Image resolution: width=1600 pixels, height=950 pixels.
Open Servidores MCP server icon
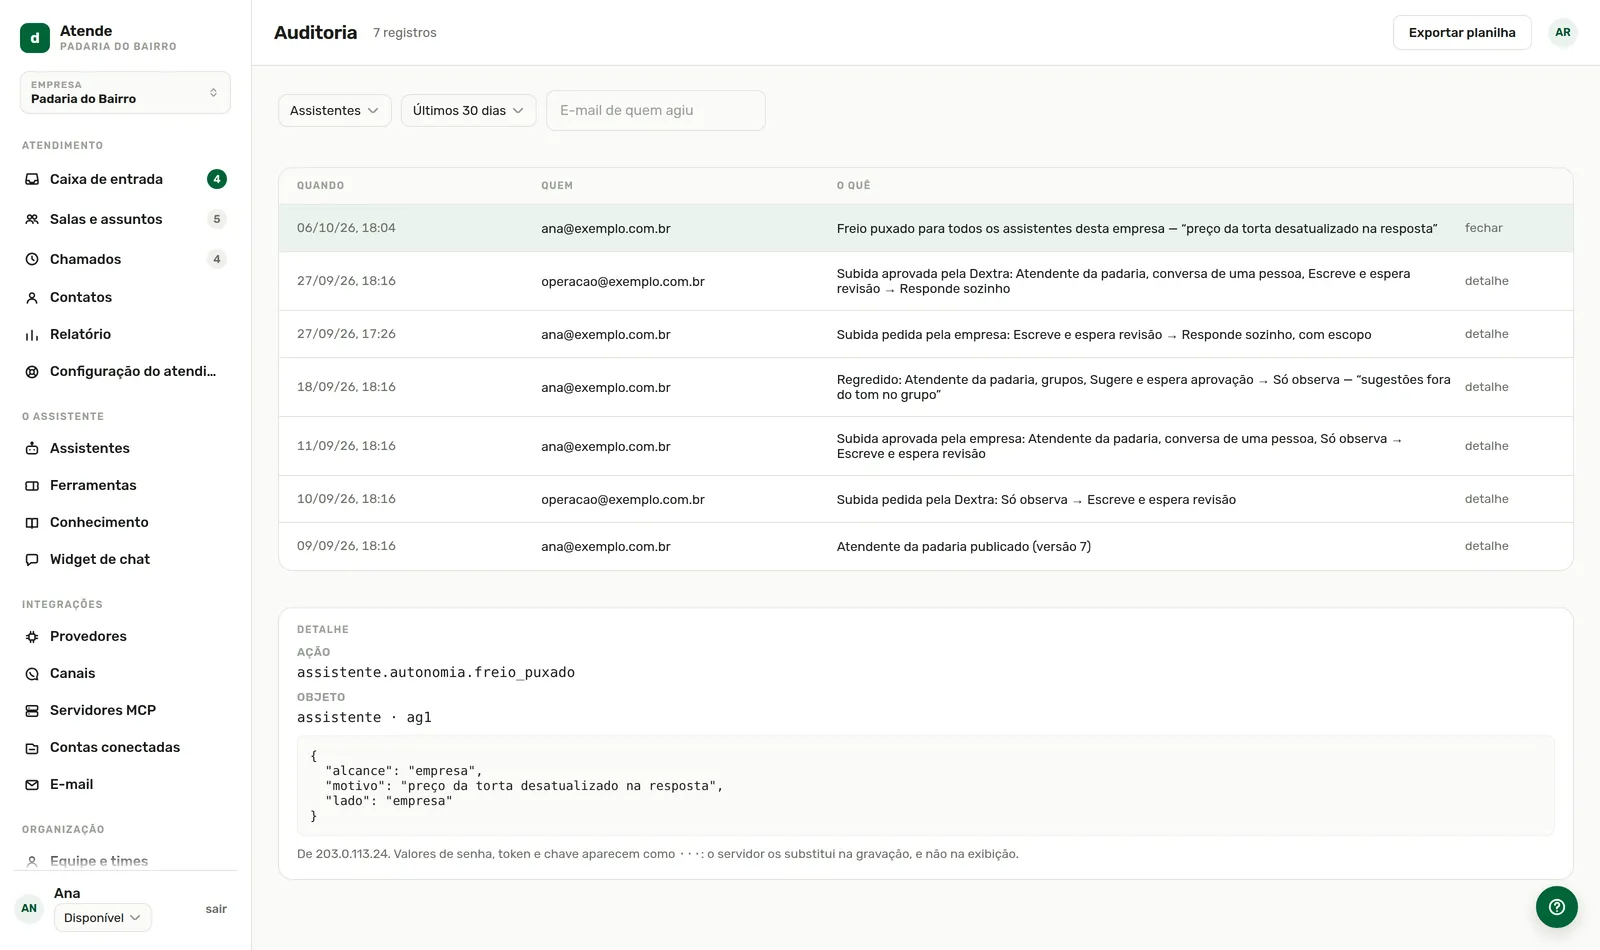[x=32, y=710]
